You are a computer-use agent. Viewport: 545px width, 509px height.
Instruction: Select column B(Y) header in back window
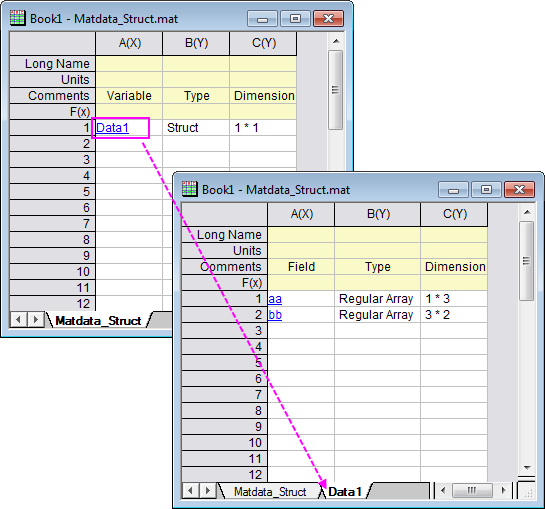point(196,43)
